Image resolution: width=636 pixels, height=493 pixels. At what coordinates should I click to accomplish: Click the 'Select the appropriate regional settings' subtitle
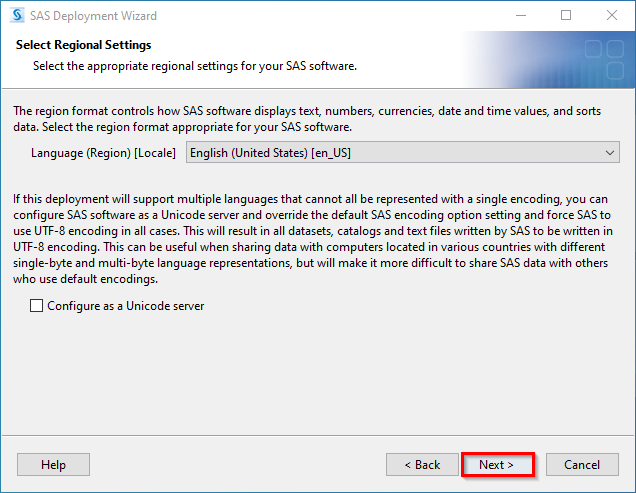pyautogui.click(x=195, y=66)
